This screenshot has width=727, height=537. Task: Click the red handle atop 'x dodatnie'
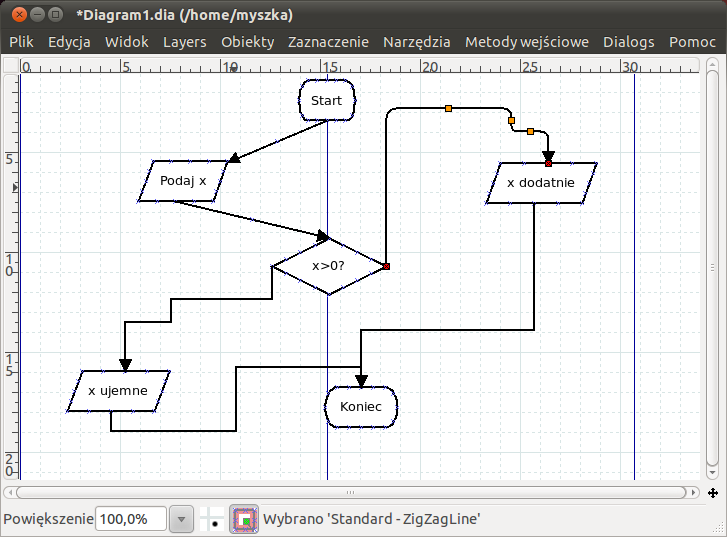click(x=548, y=163)
